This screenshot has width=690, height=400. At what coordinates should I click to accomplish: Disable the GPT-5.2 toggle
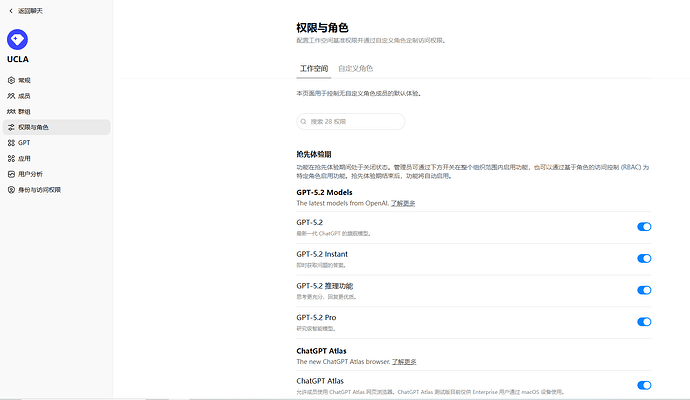pyautogui.click(x=644, y=227)
